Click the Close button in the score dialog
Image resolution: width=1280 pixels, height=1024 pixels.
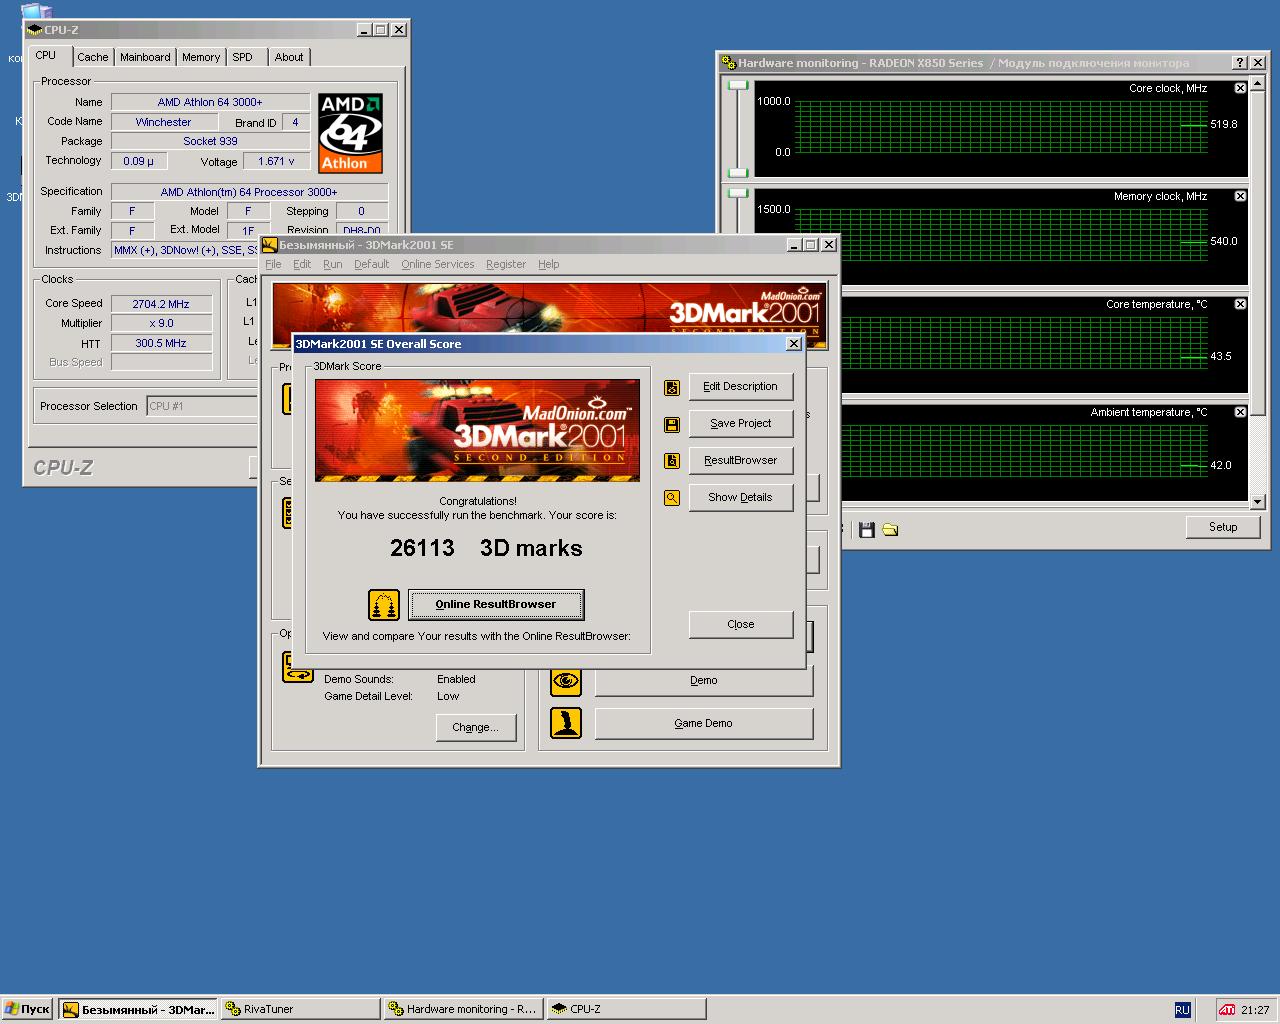(741, 624)
